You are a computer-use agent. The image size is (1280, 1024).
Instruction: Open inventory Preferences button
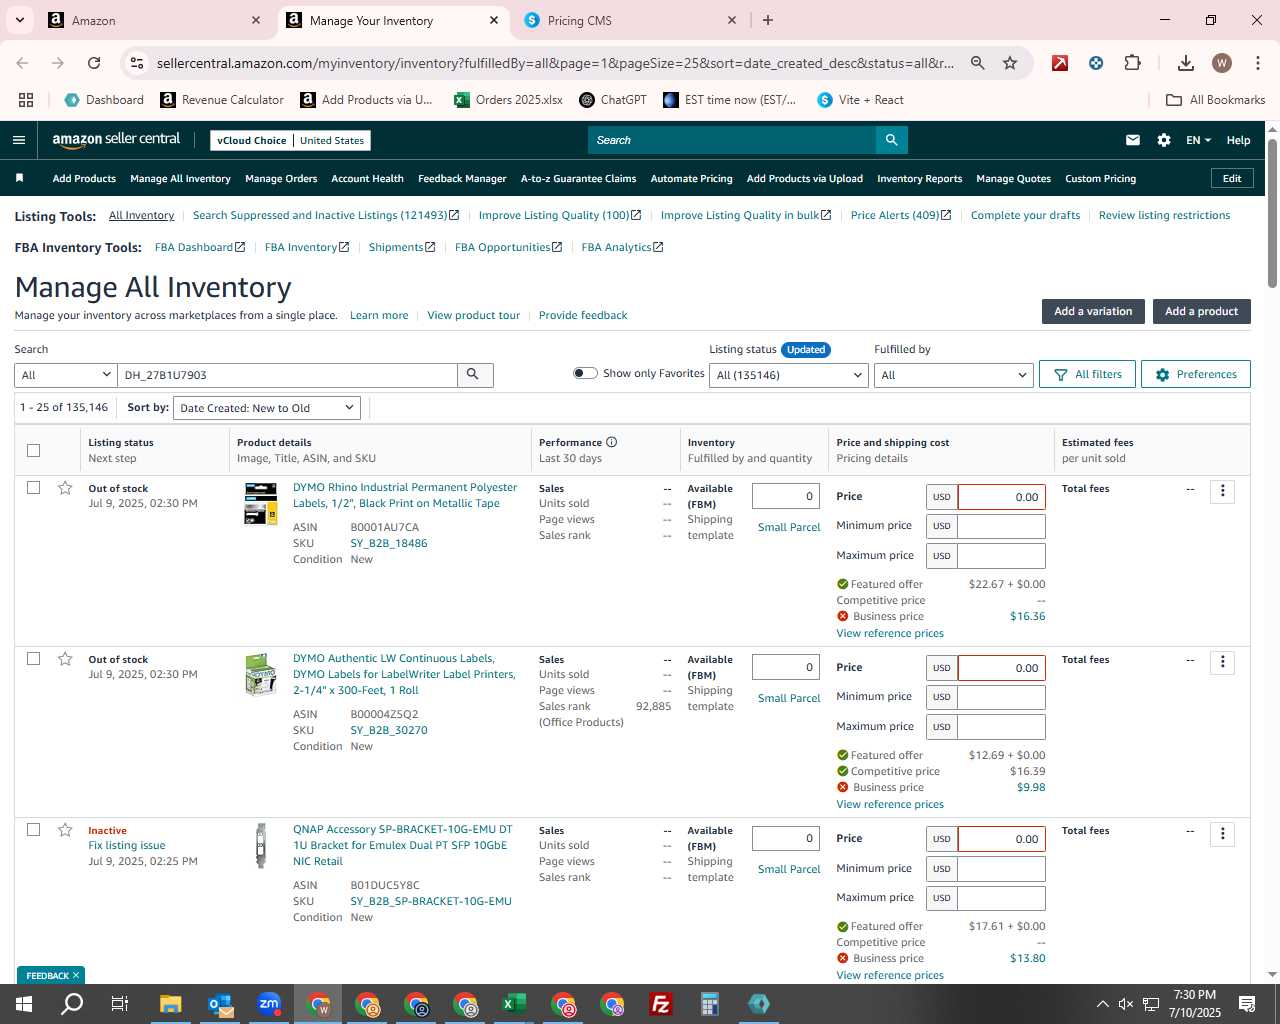[1196, 374]
